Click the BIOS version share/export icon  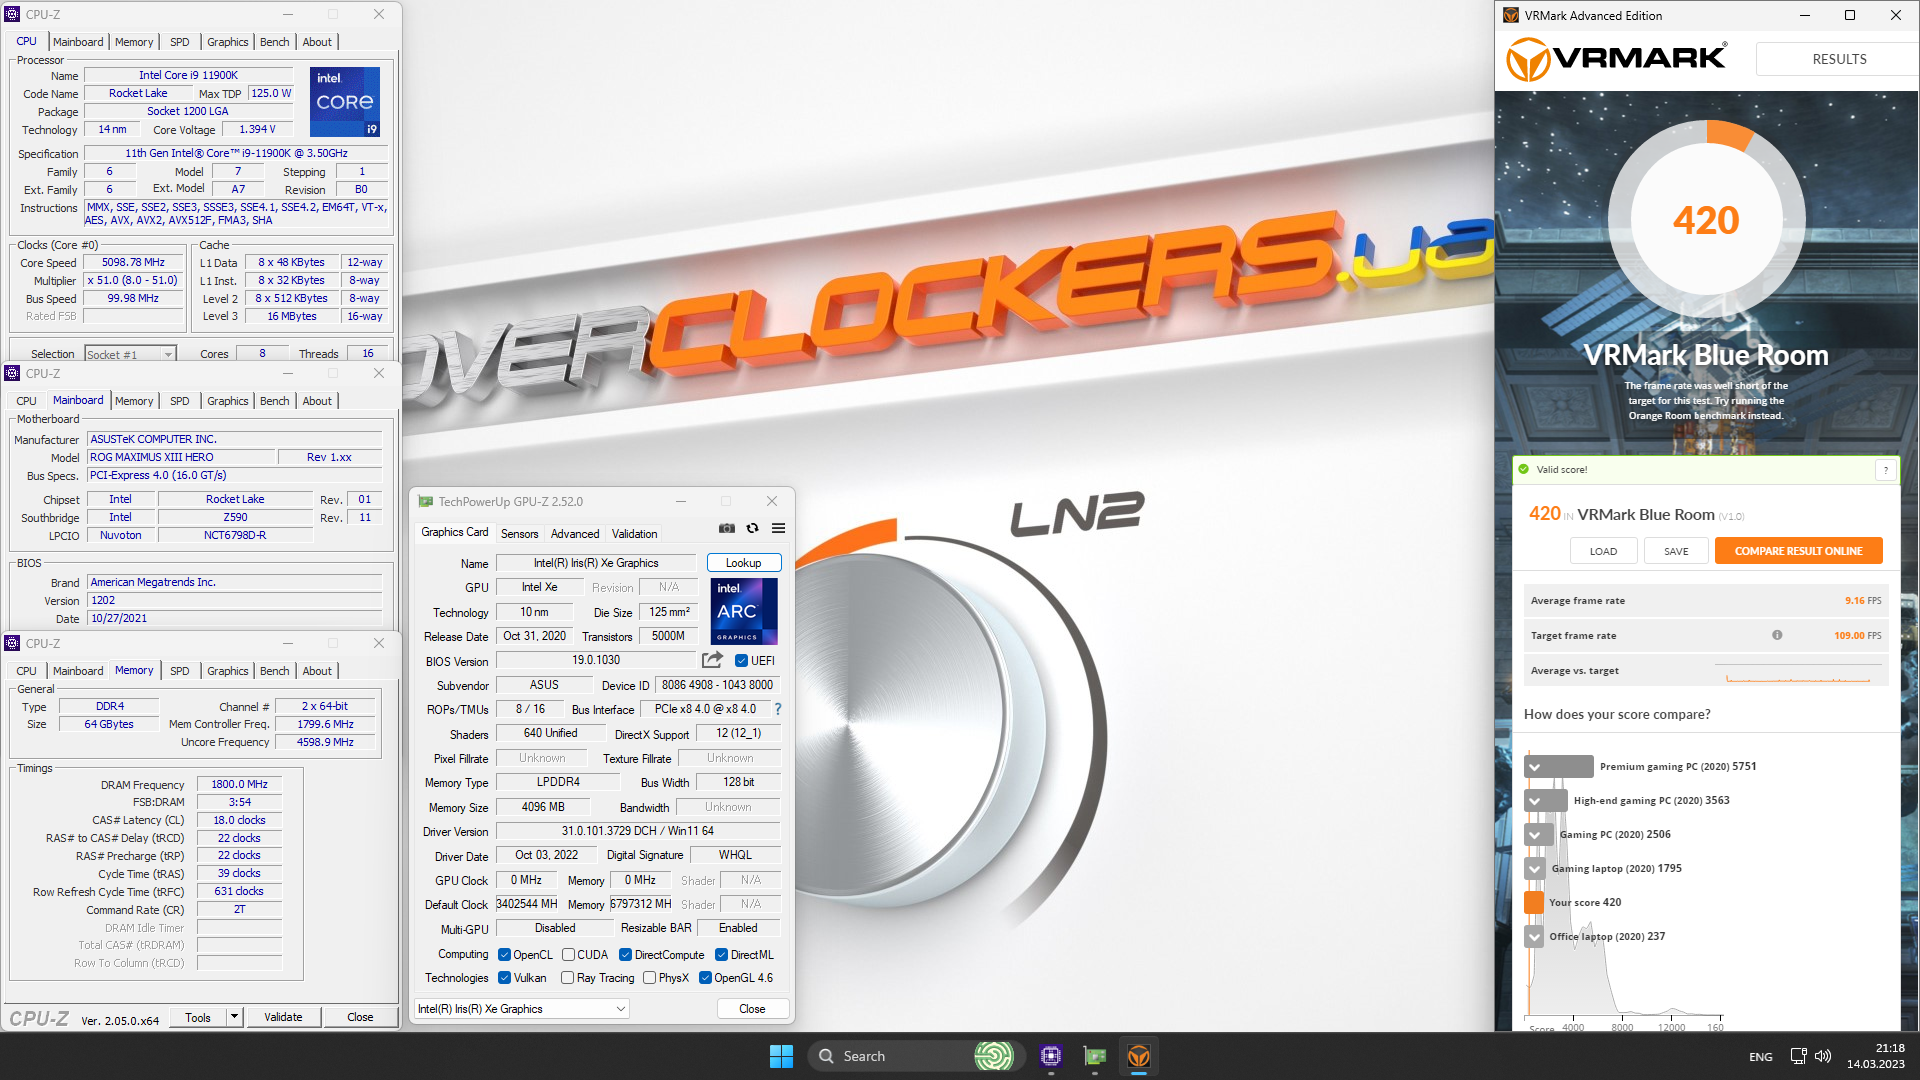pyautogui.click(x=712, y=660)
